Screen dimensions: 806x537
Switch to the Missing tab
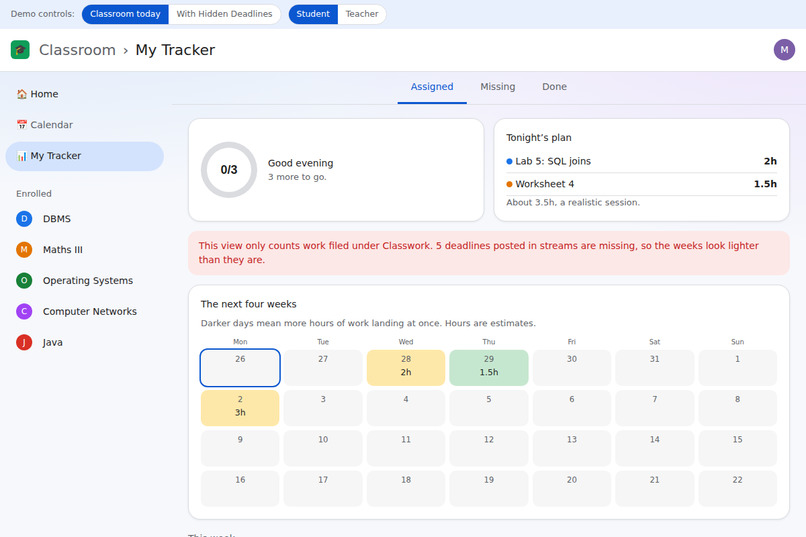pos(498,87)
